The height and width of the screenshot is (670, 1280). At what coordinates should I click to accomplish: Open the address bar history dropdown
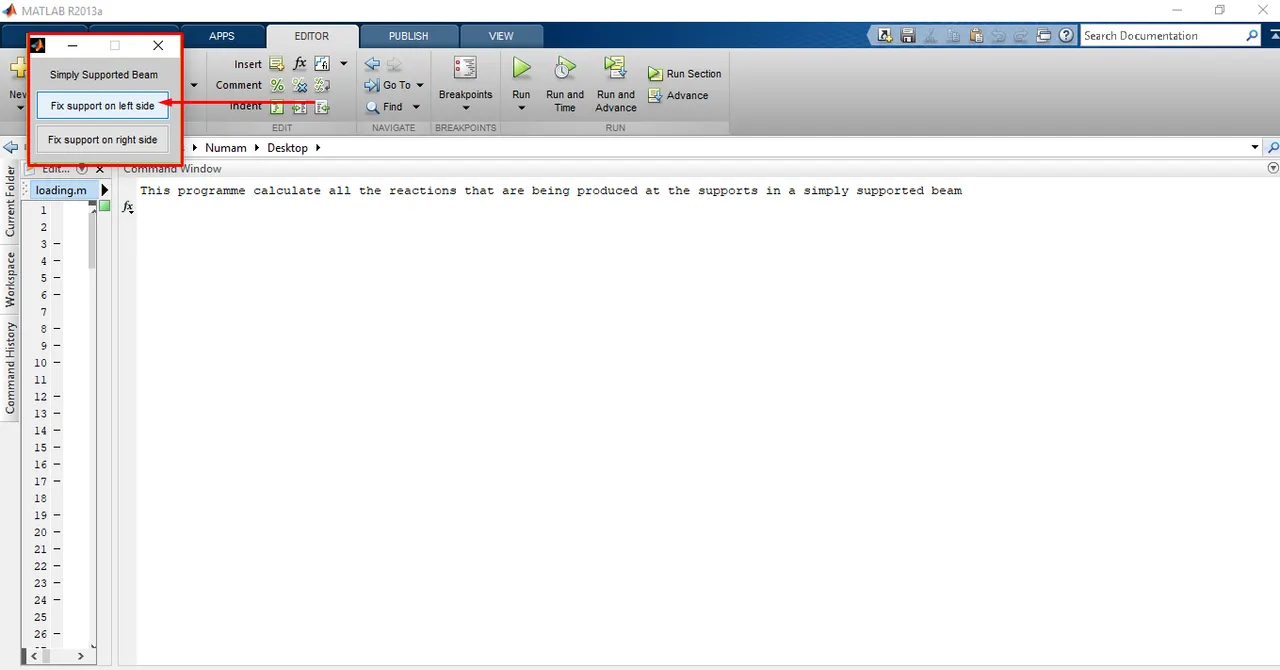pyautogui.click(x=1255, y=148)
